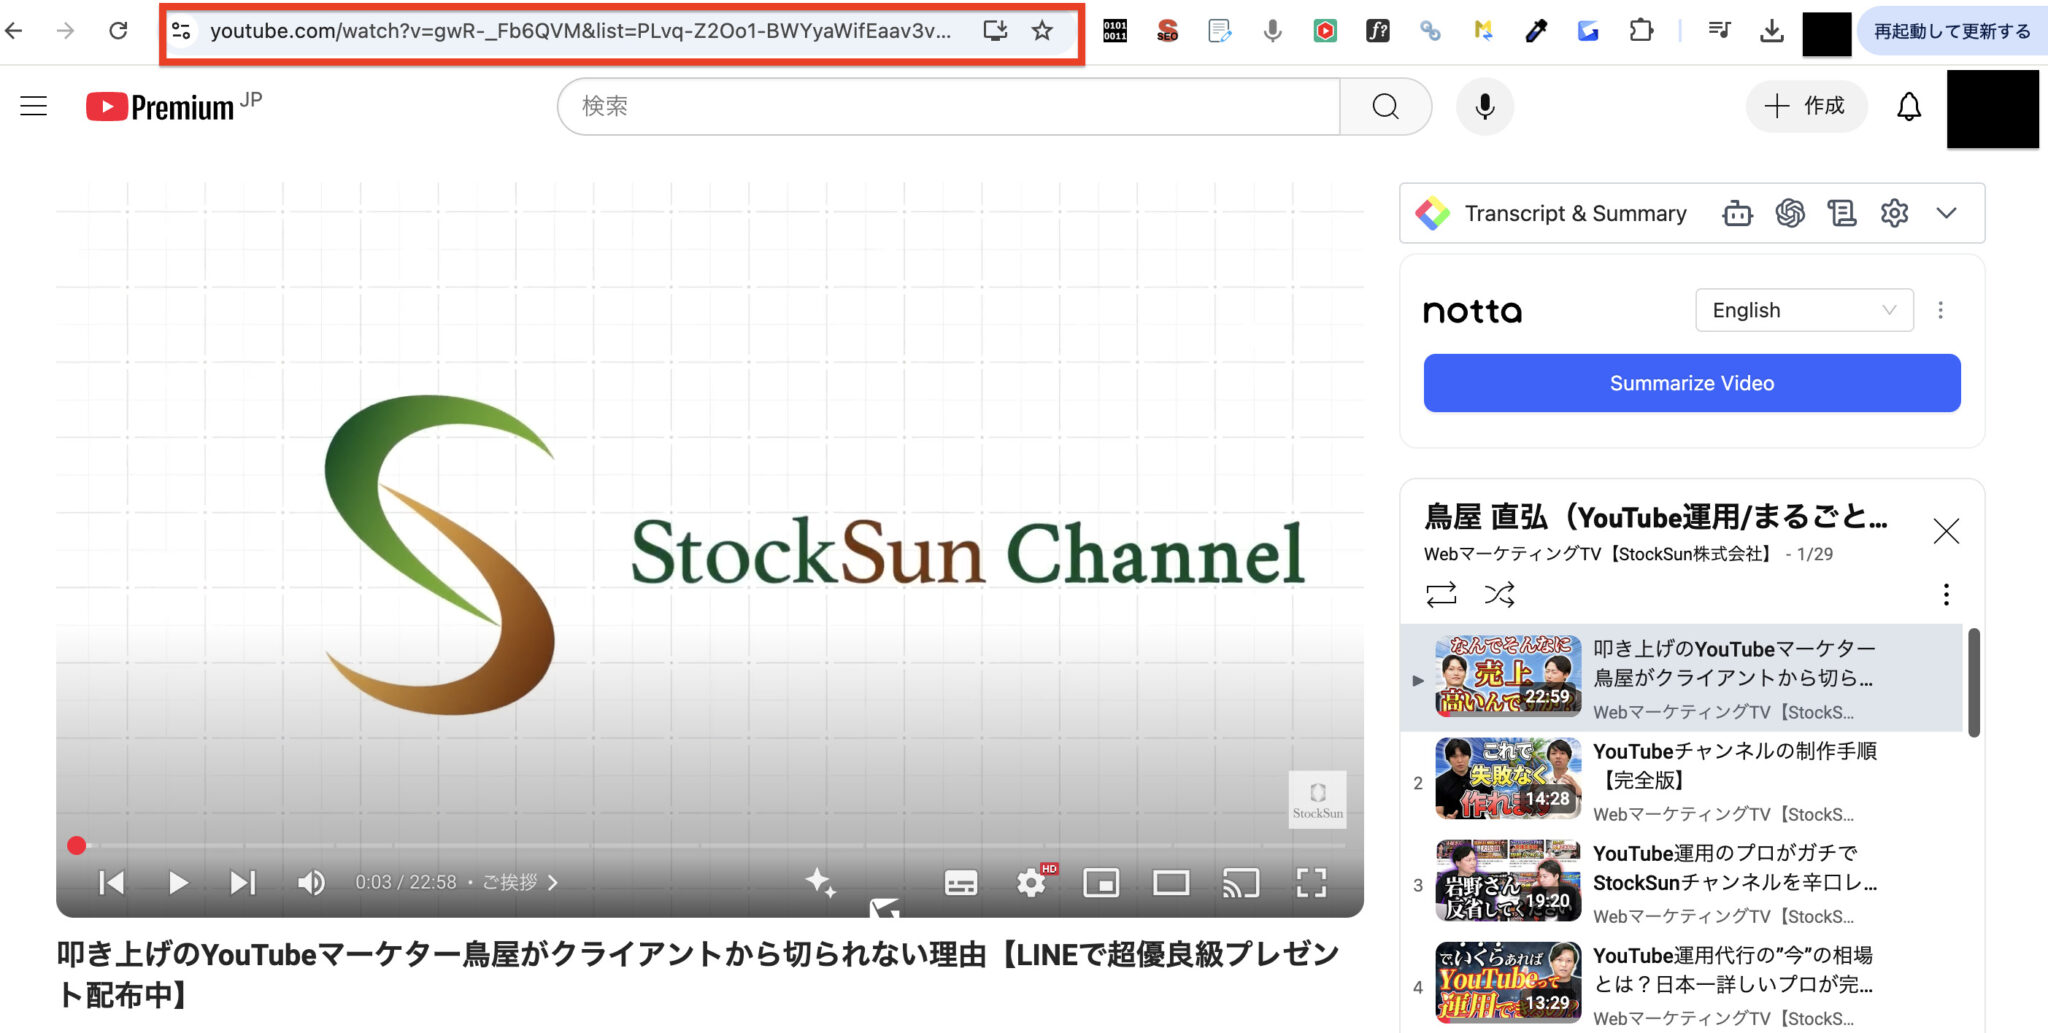Image resolution: width=2048 pixels, height=1033 pixels.
Task: Open the English language dropdown in Notta
Action: [1802, 310]
